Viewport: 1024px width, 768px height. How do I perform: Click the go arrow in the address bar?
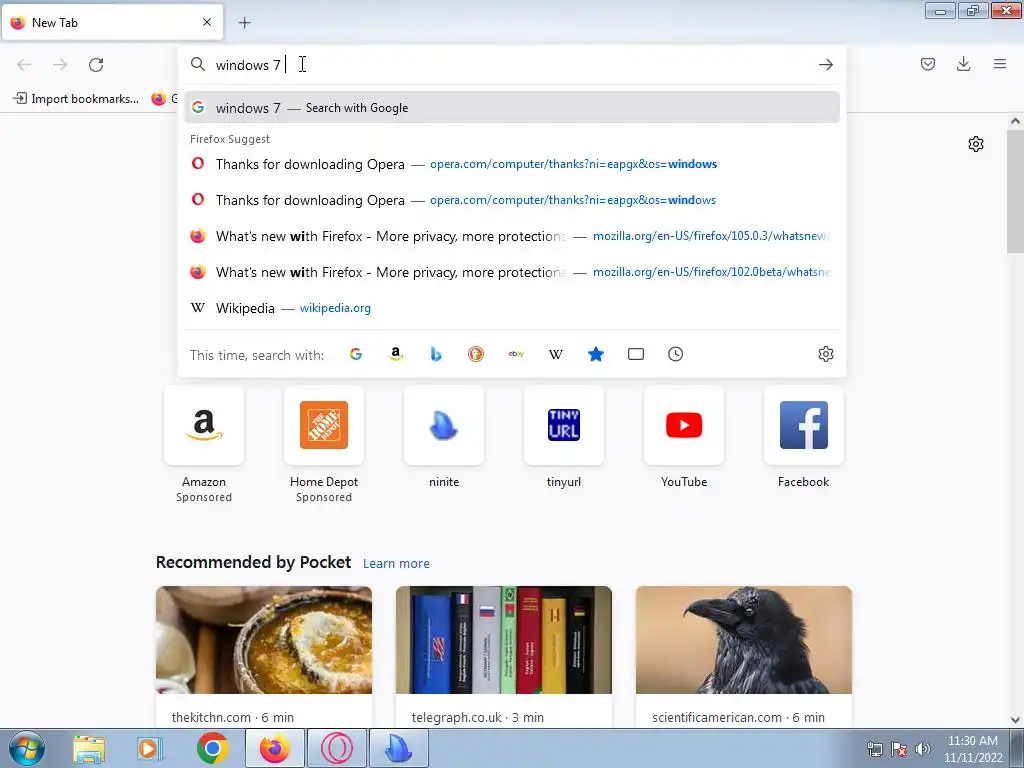tap(825, 65)
